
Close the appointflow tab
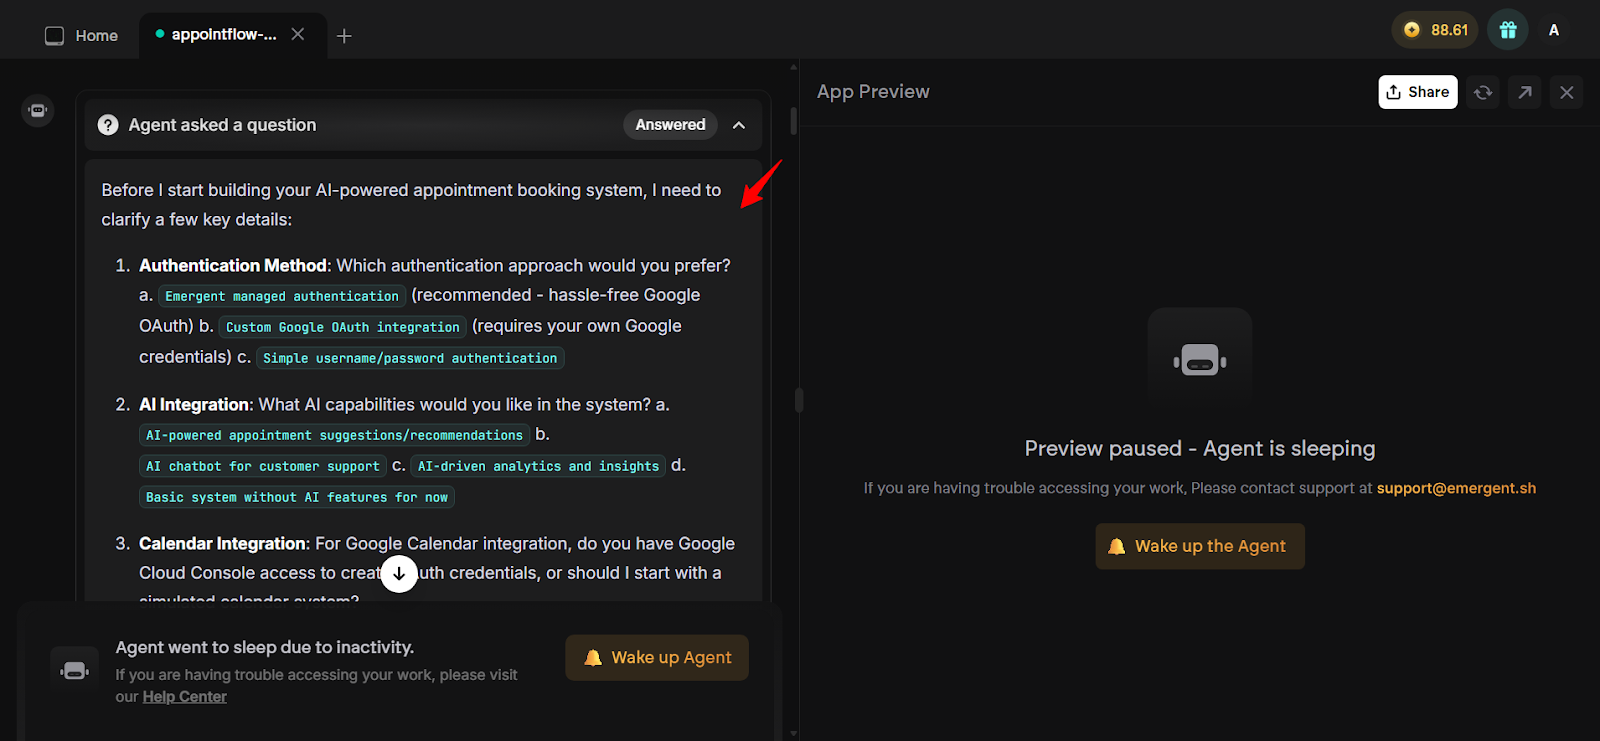(x=298, y=34)
